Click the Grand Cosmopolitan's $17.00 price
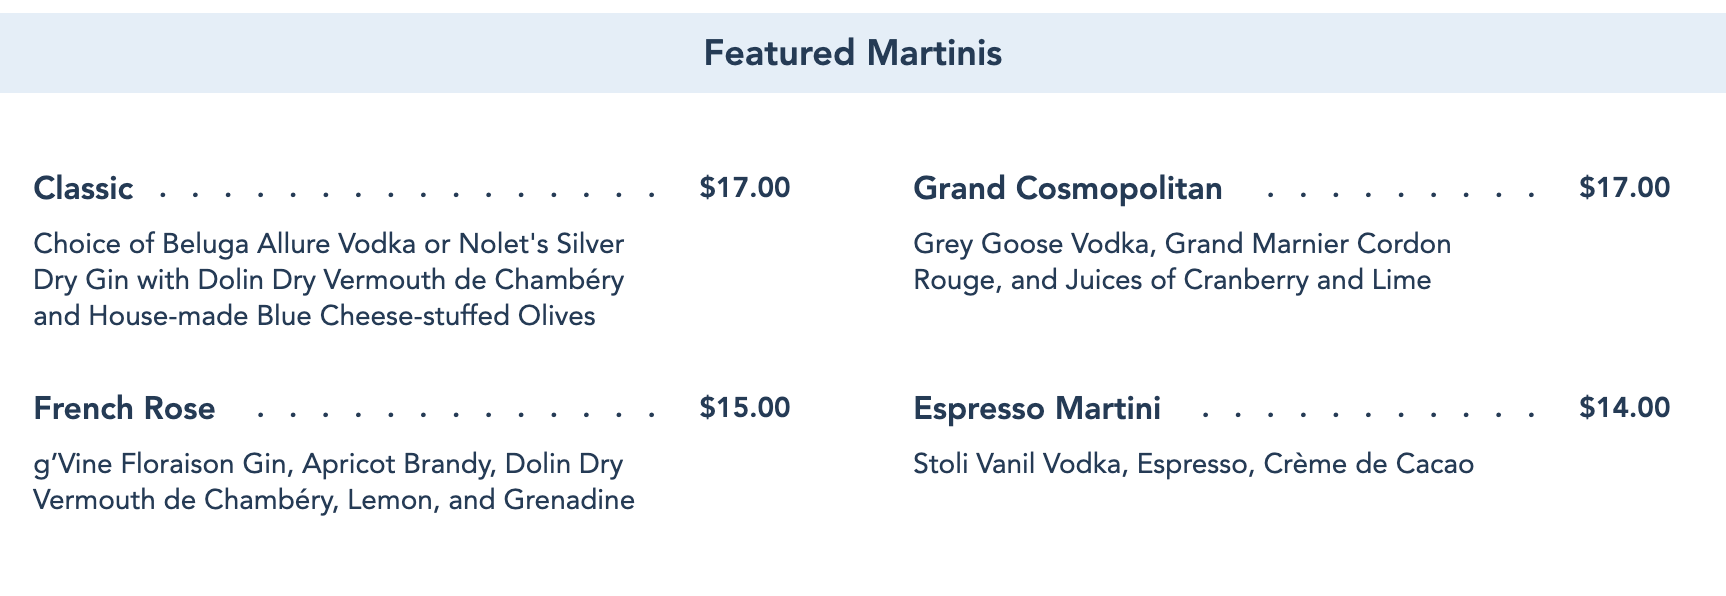Viewport: 1726px width, 596px height. [x=1624, y=188]
